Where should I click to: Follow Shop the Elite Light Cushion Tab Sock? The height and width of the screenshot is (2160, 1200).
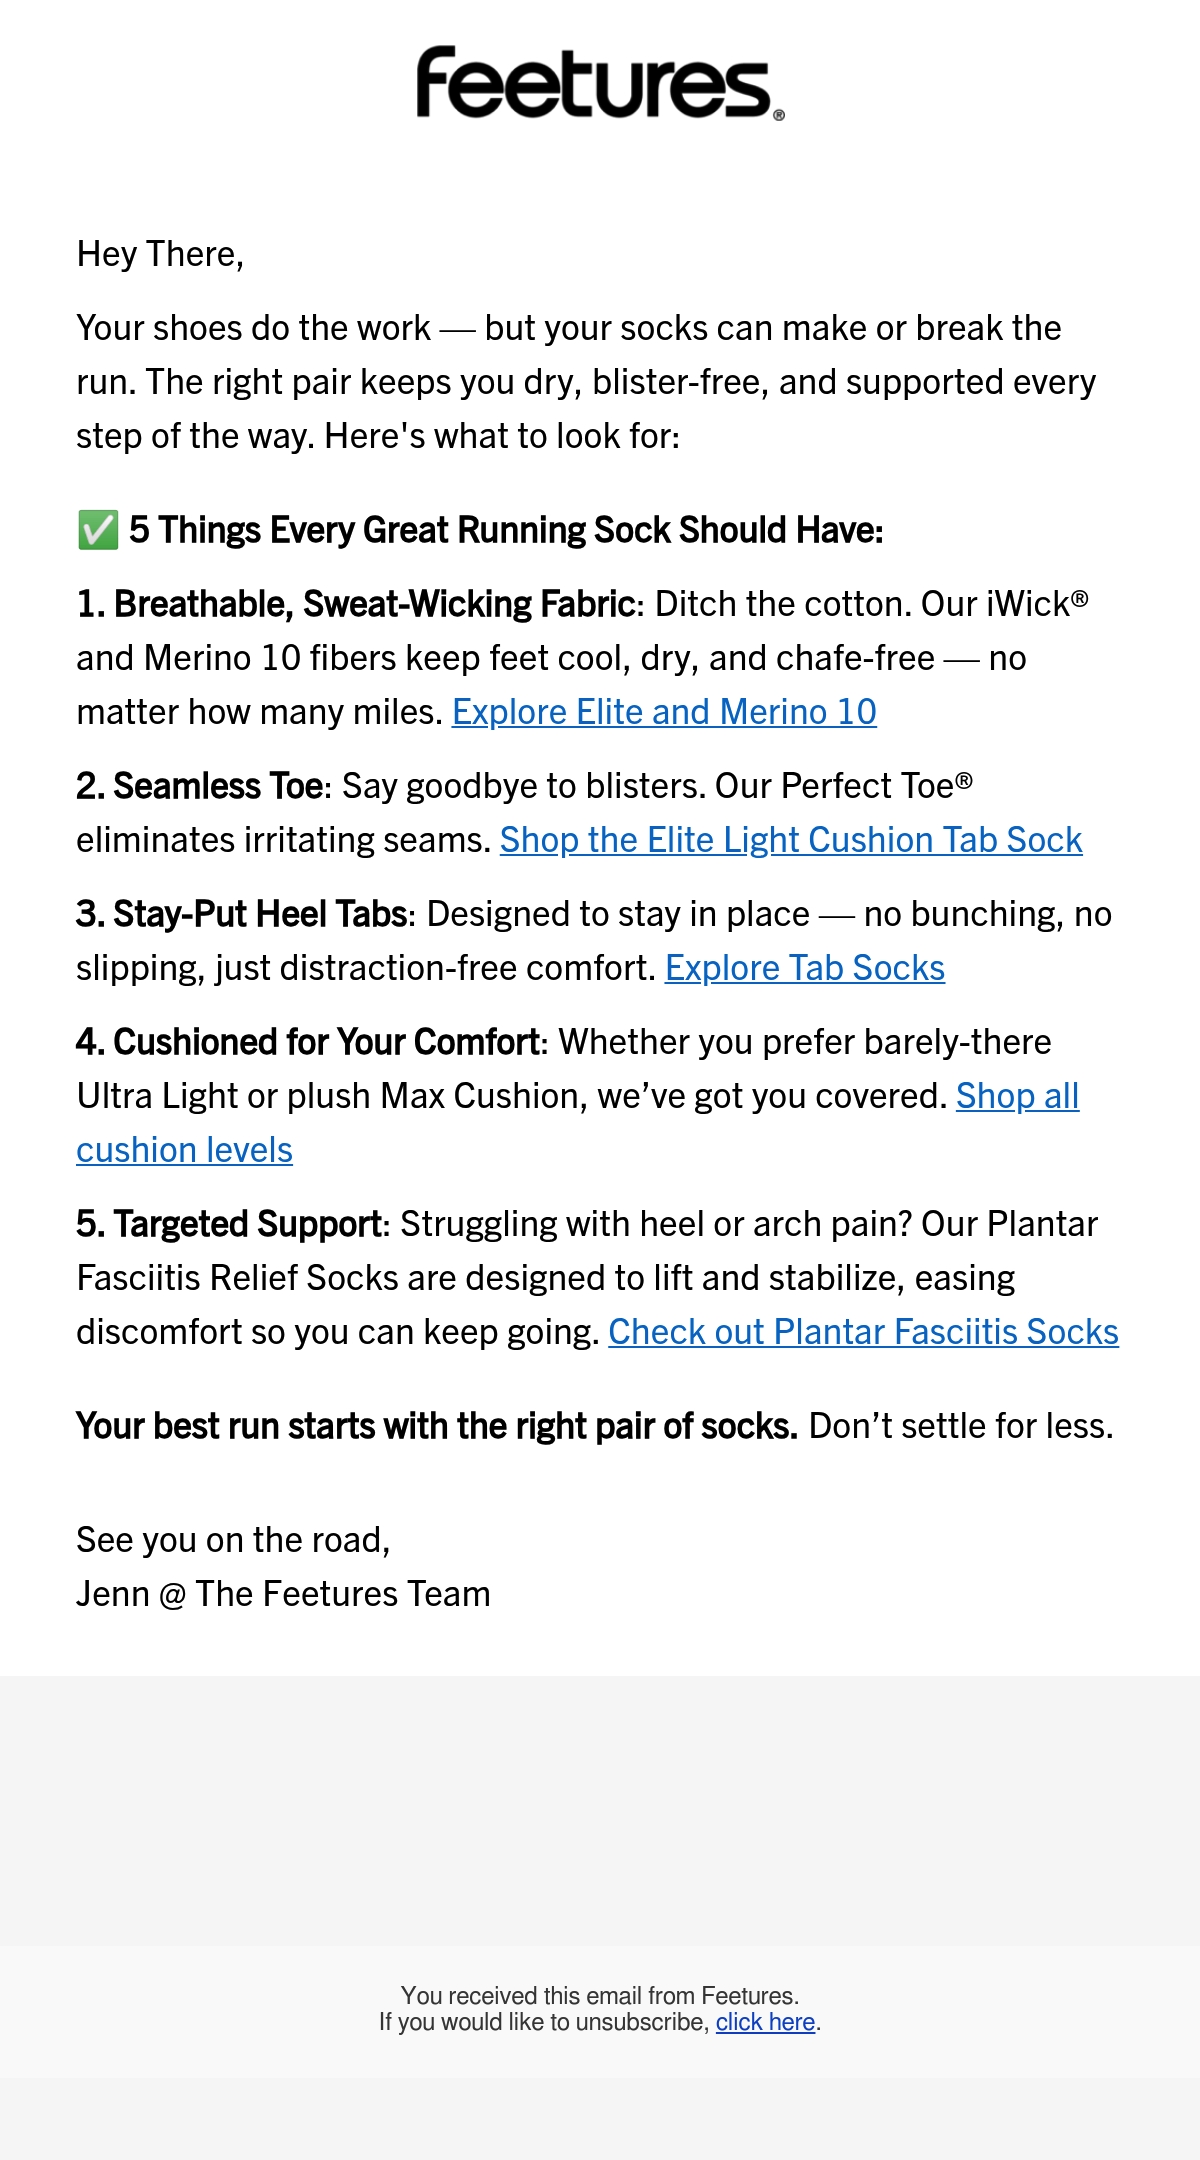click(791, 840)
